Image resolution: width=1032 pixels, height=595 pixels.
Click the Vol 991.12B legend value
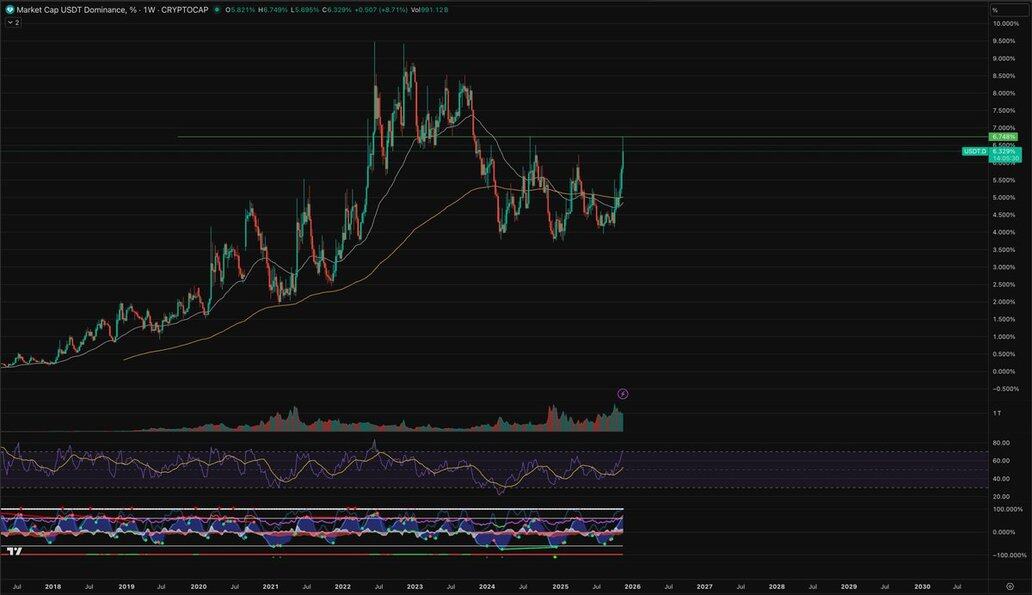[436, 9]
